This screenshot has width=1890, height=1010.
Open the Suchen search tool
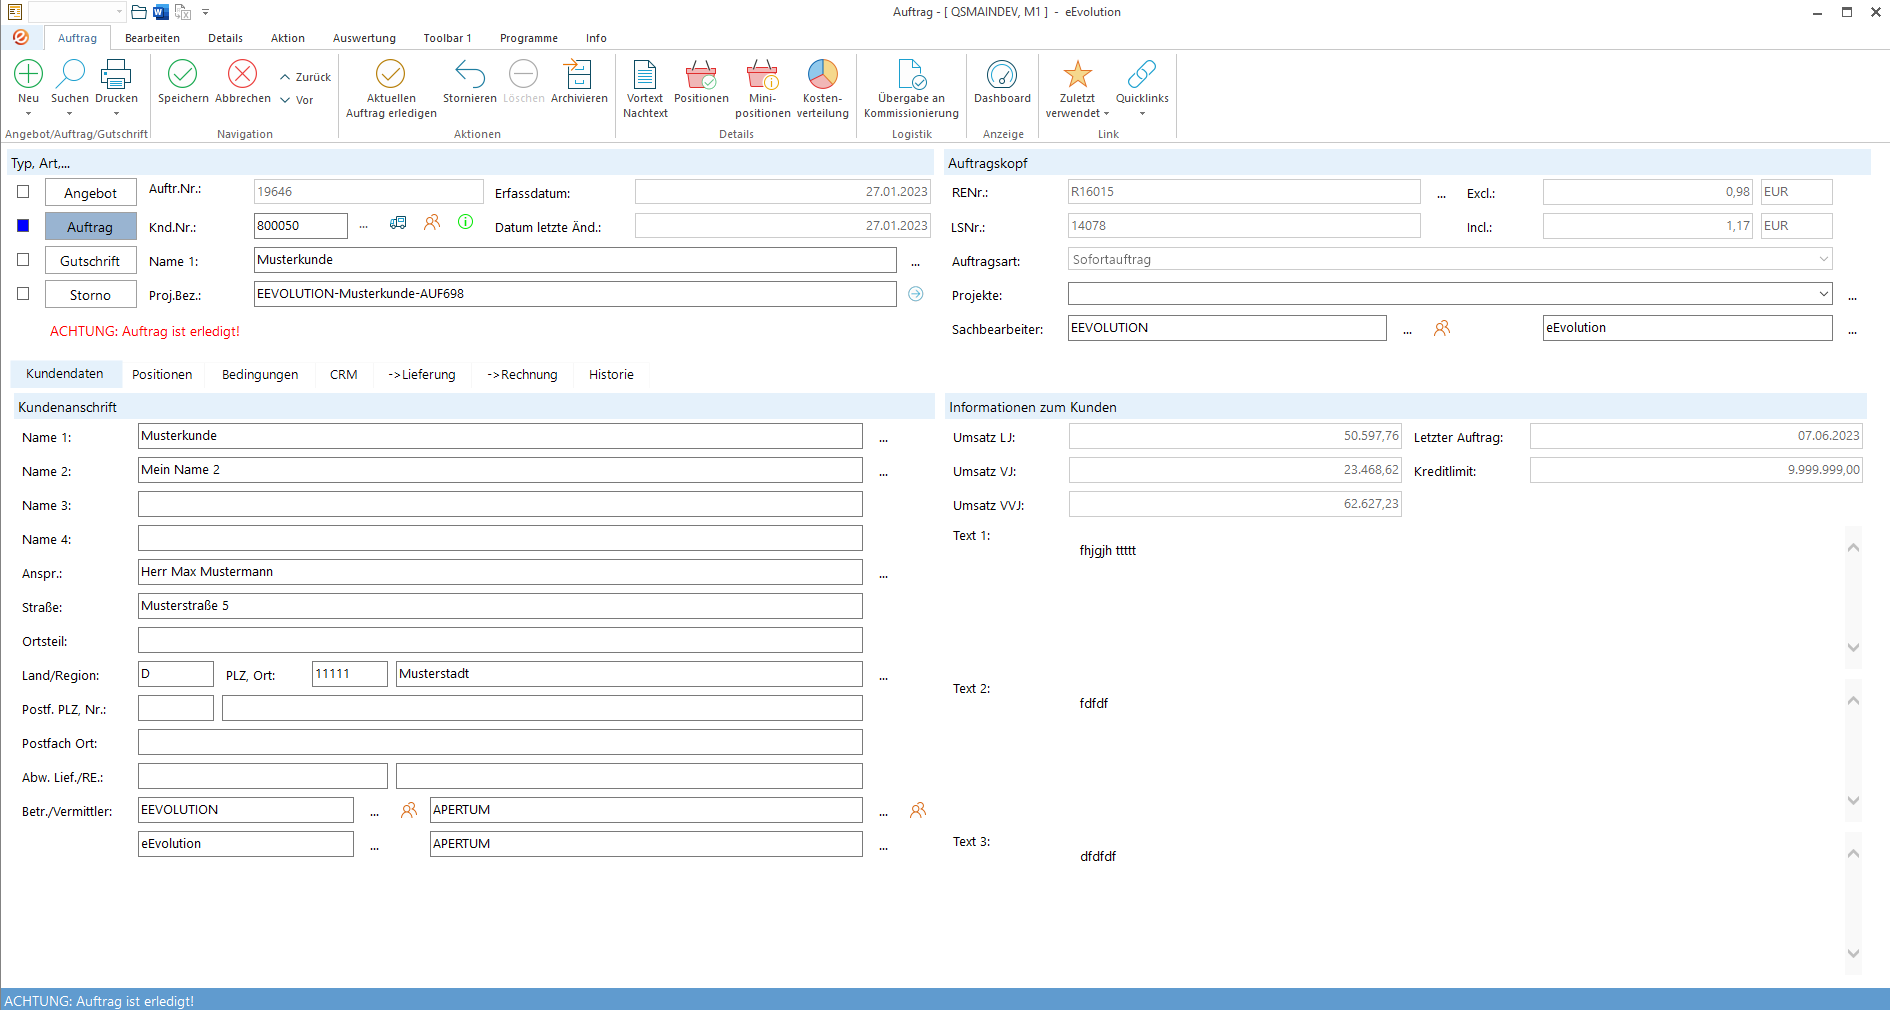70,74
